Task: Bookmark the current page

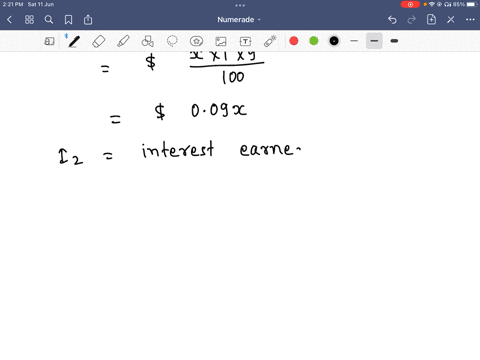Action: click(x=68, y=20)
